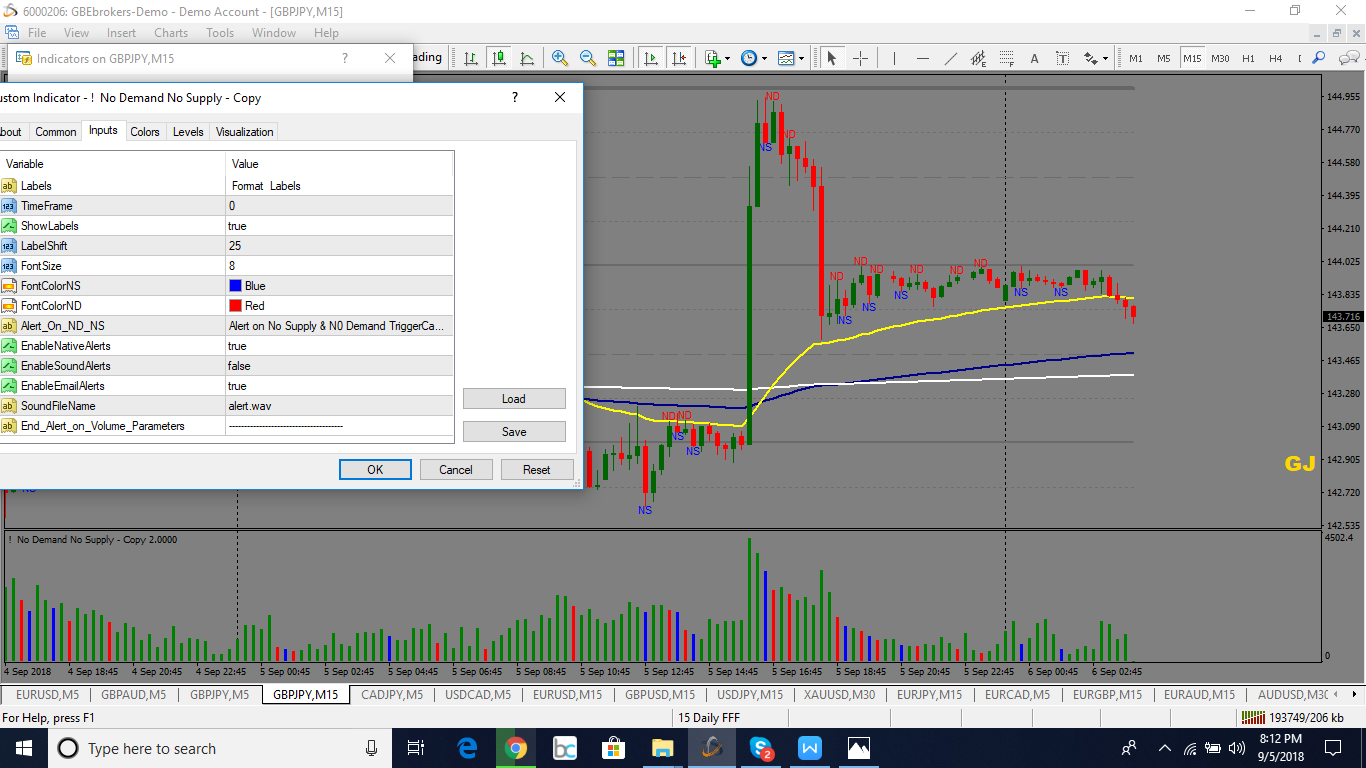Click the dialog help question mark
The width and height of the screenshot is (1366, 768).
tap(515, 97)
